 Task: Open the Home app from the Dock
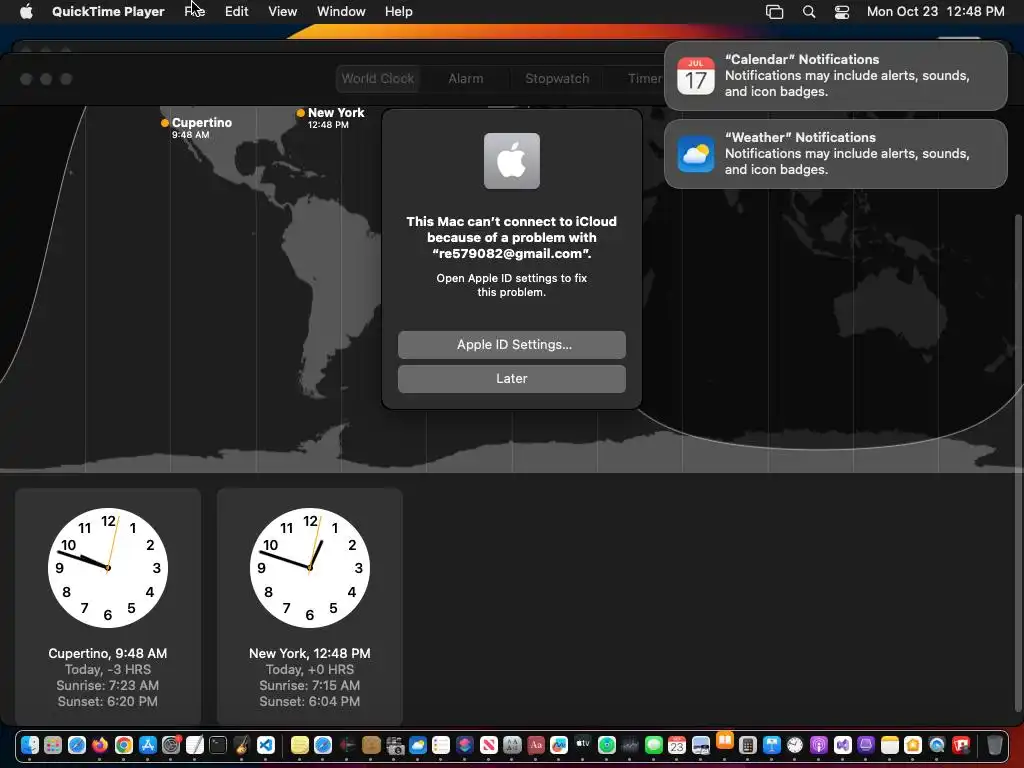[x=913, y=744]
